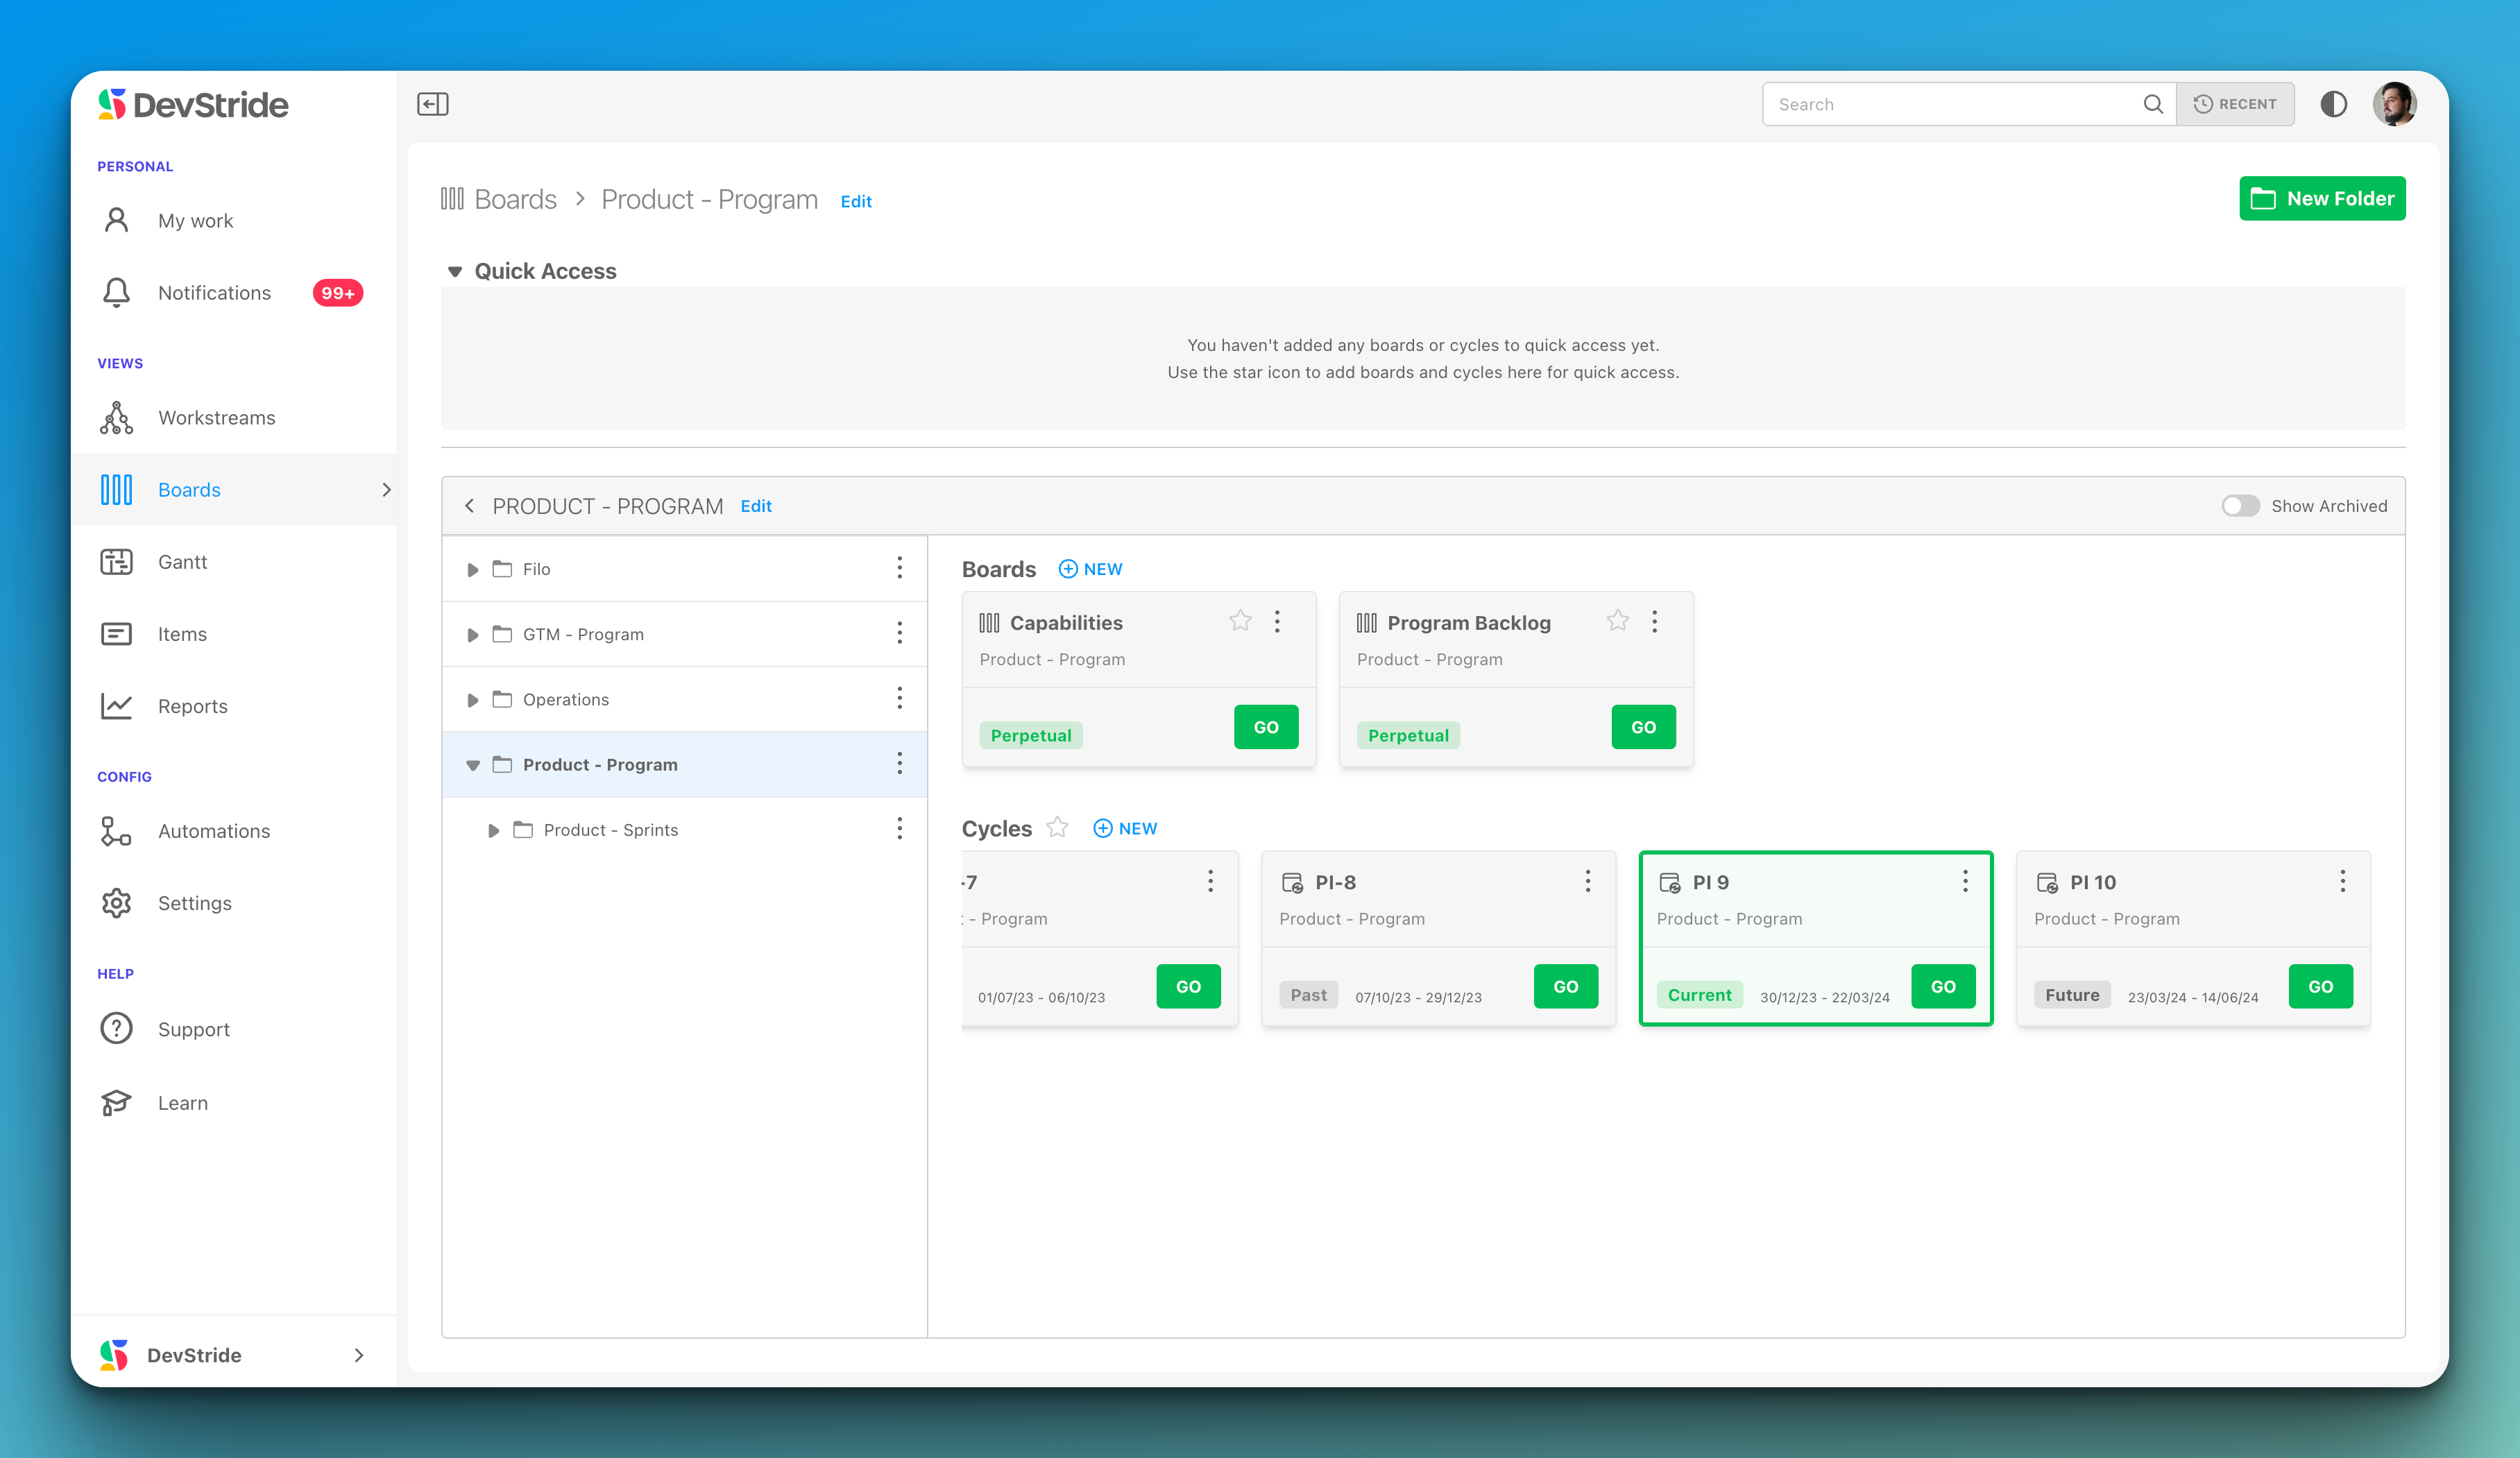Image resolution: width=2520 pixels, height=1458 pixels.
Task: Expand the Boards sidebar chevron
Action: (386, 490)
